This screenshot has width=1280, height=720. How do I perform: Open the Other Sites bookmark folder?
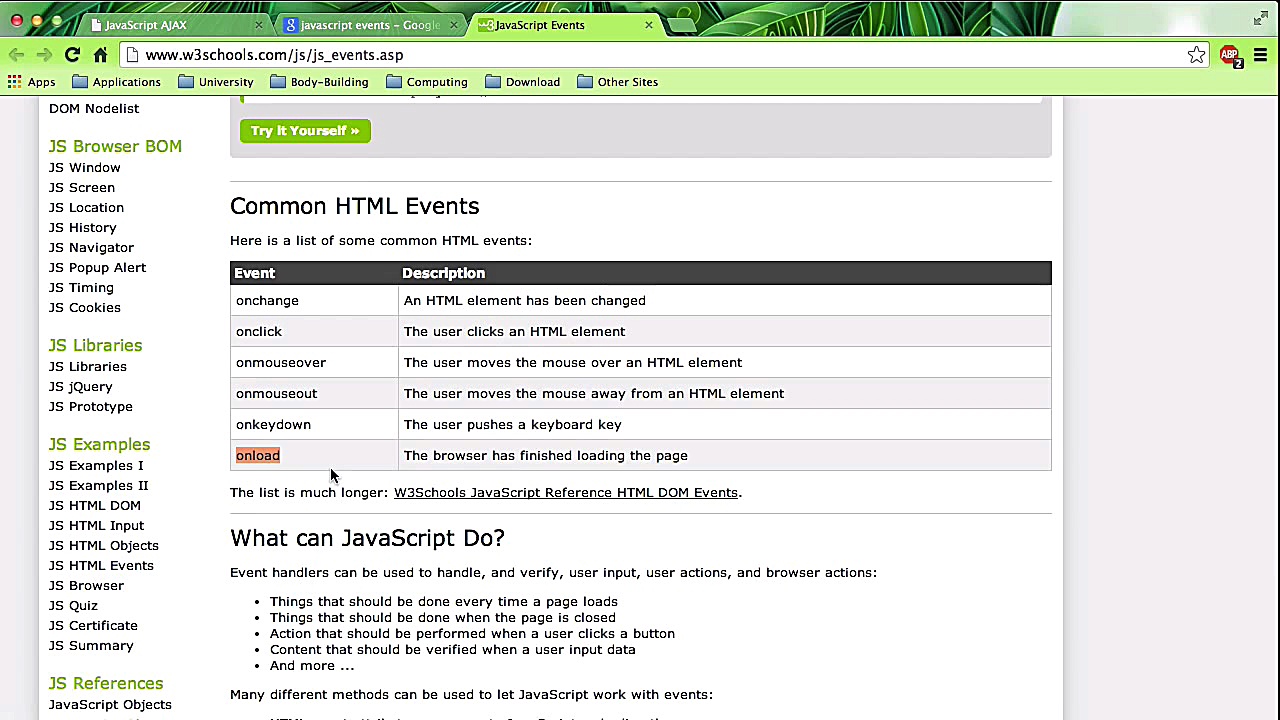click(x=617, y=82)
